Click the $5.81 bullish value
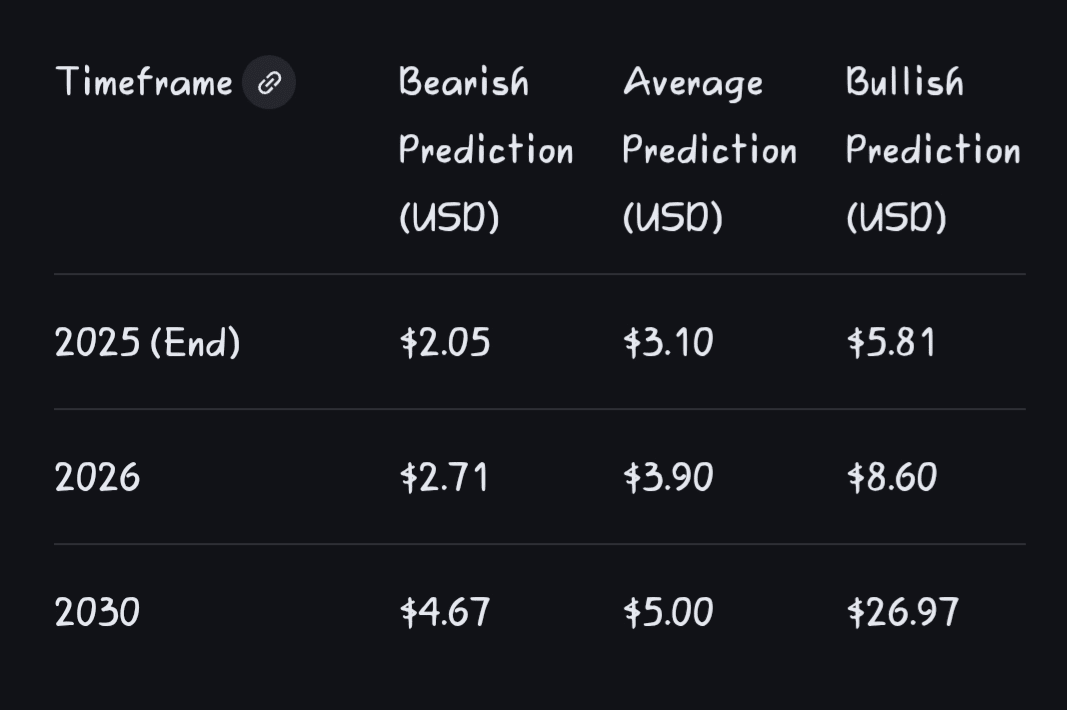Image resolution: width=1067 pixels, height=710 pixels. tap(891, 343)
